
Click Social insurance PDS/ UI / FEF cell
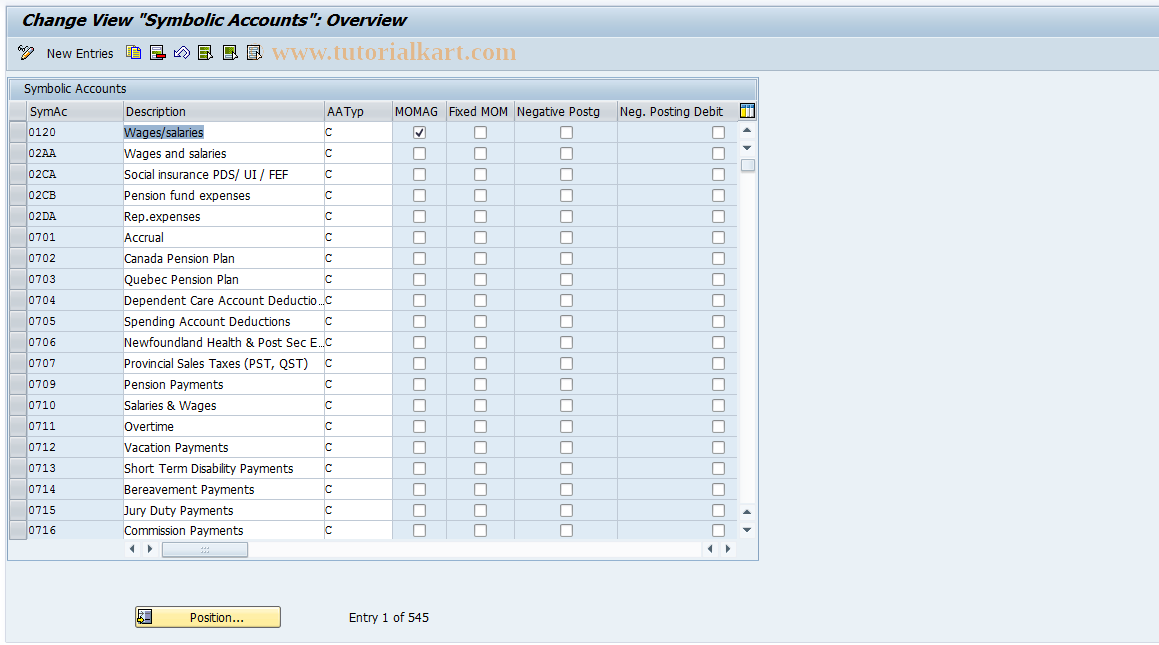click(x=223, y=174)
